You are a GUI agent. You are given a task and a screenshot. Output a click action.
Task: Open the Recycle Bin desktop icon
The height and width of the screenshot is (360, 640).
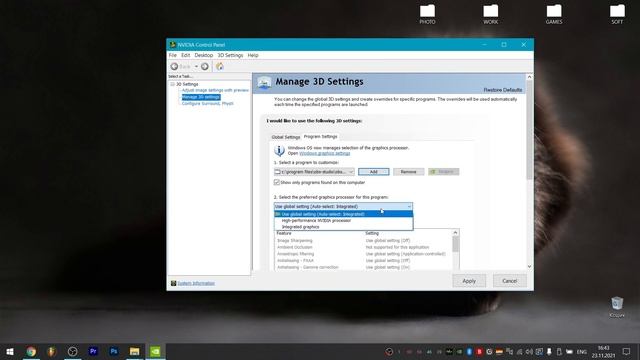point(617,307)
